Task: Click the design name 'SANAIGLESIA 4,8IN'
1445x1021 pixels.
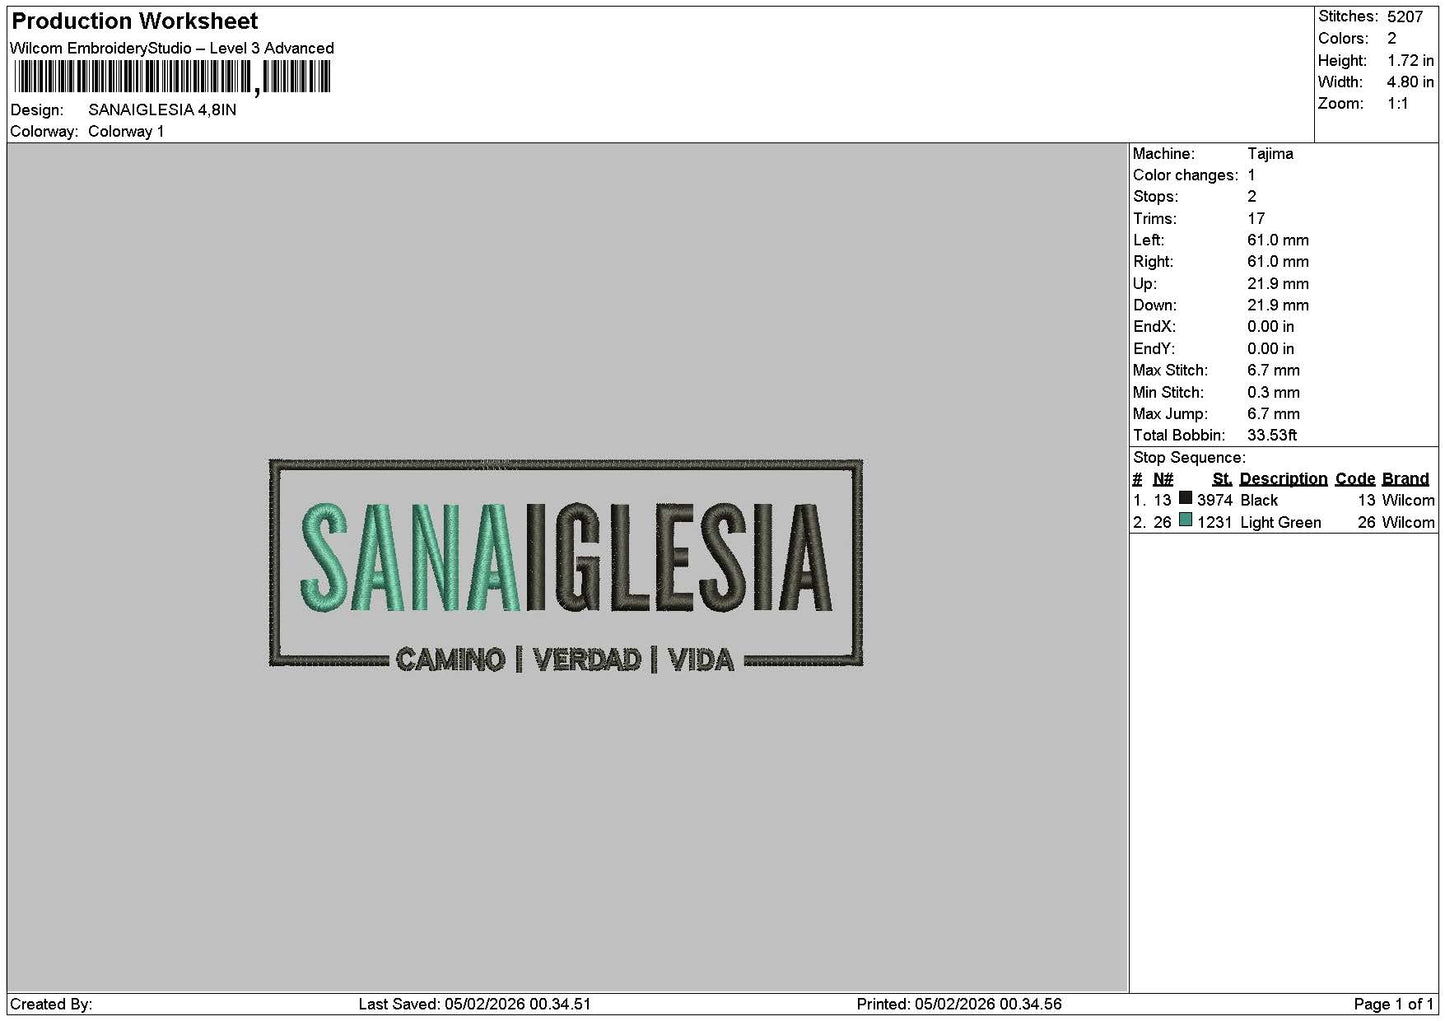Action: point(162,110)
